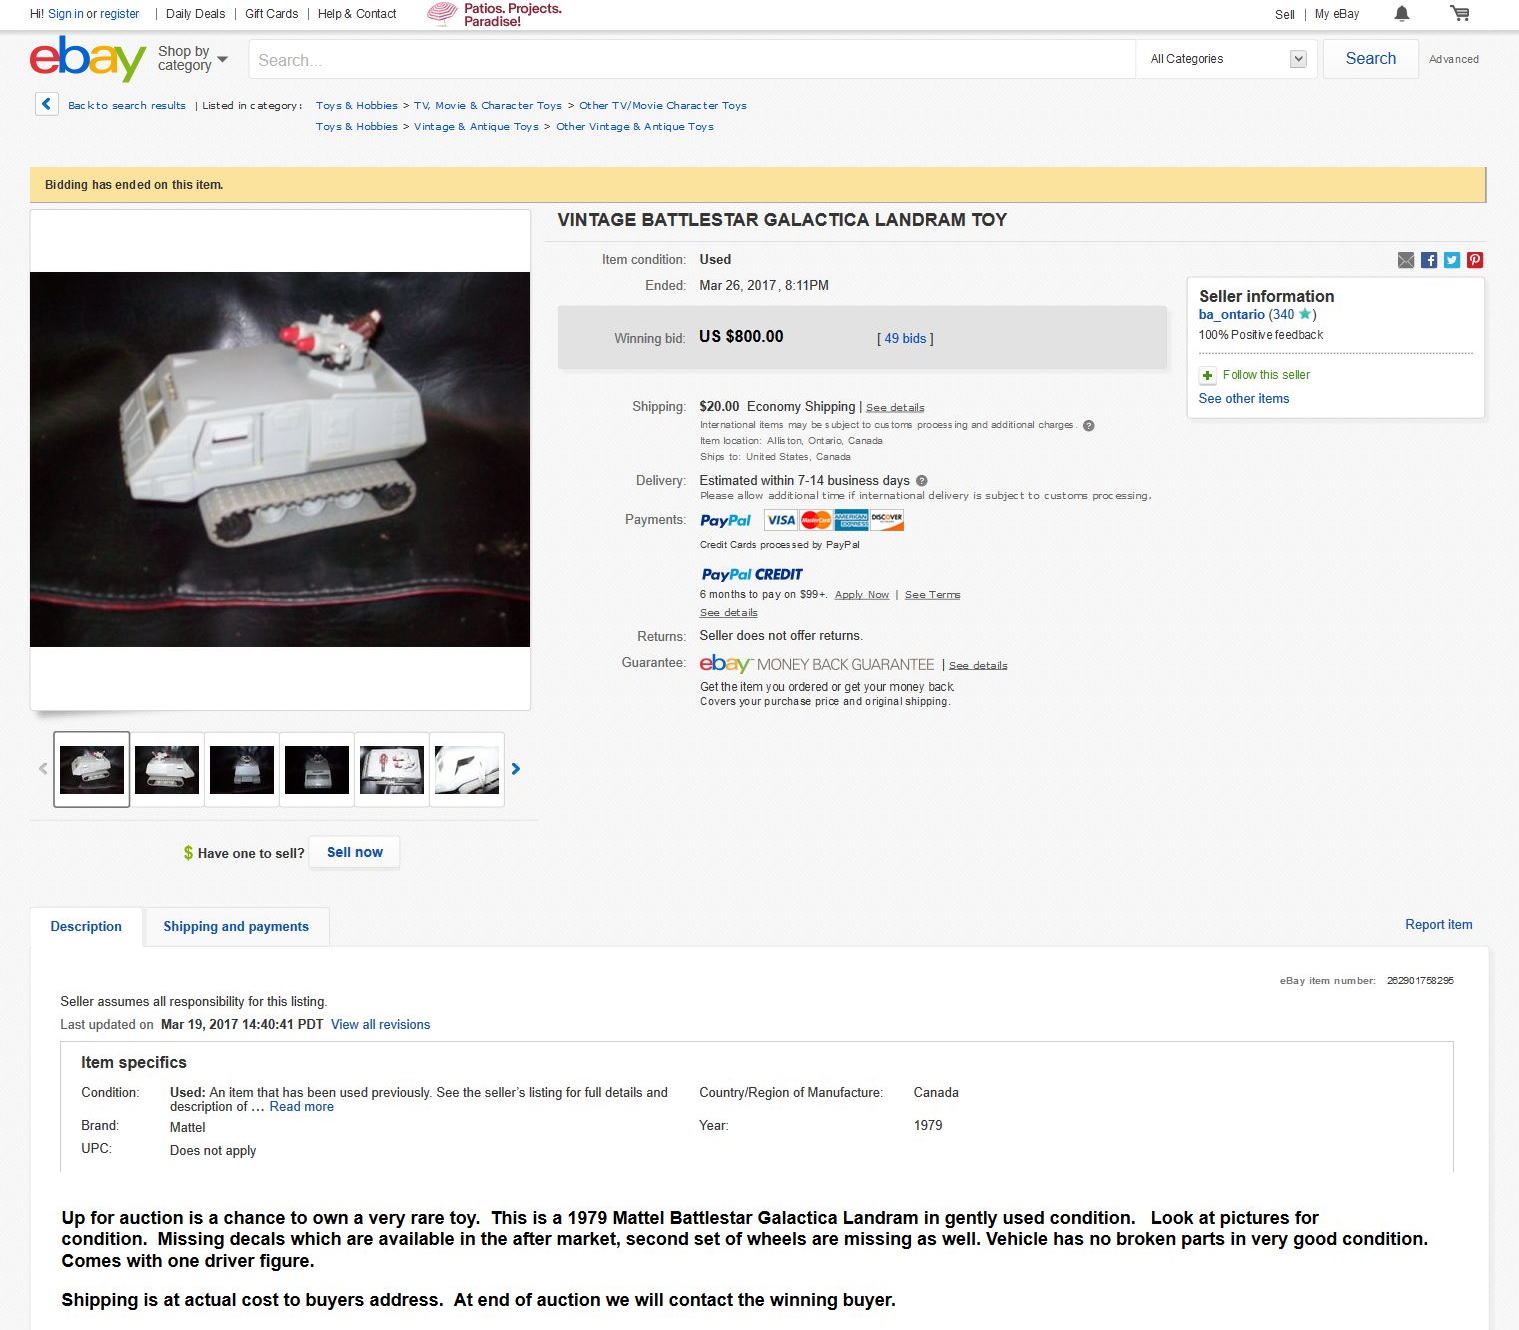Show next thumbnails with right arrow

click(516, 769)
